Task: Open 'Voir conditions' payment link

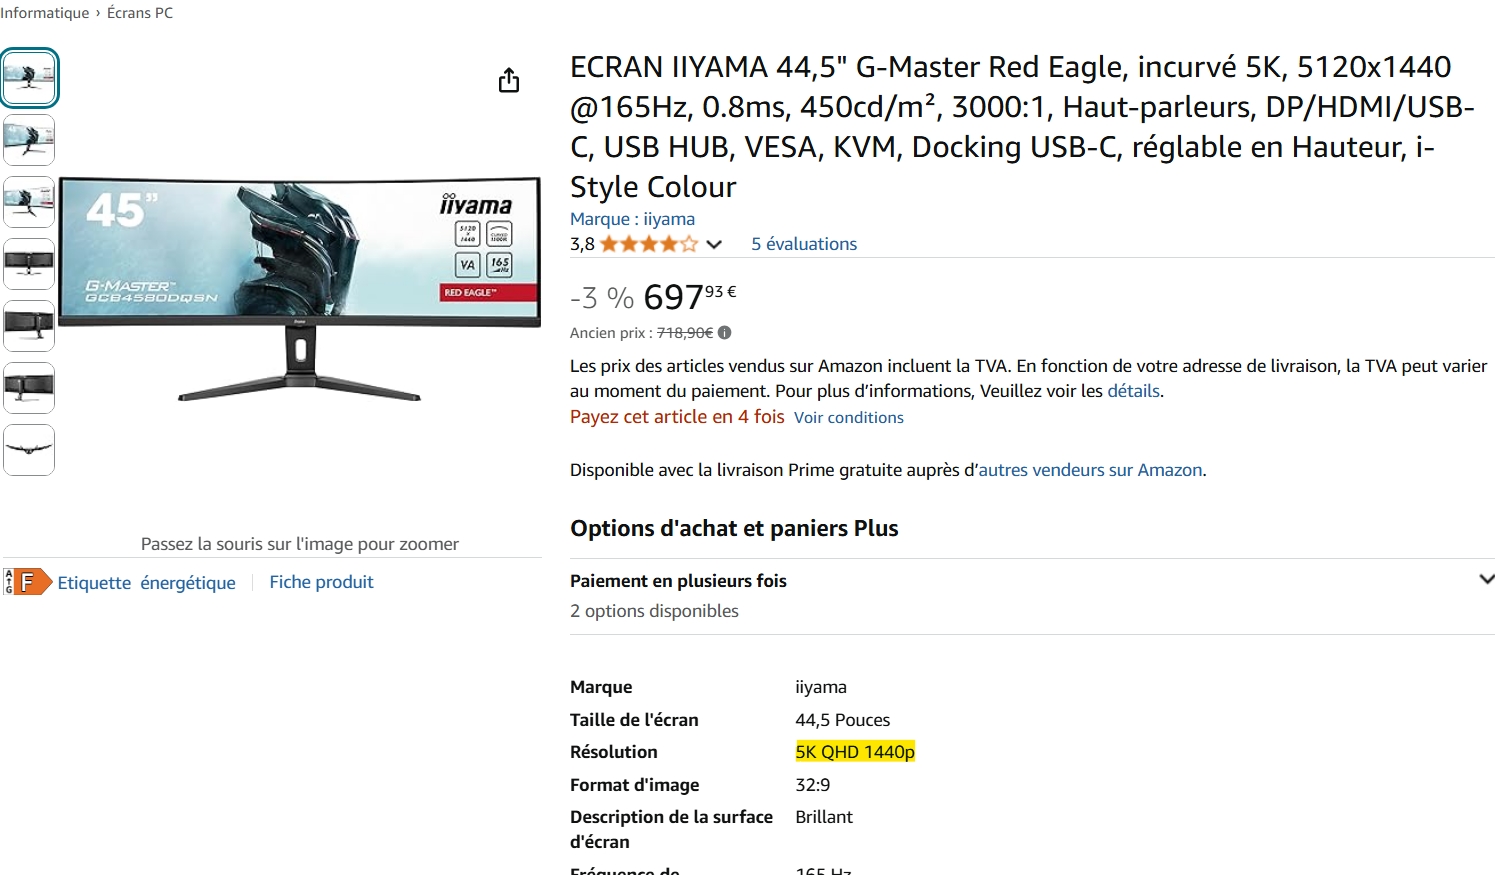Action: [x=848, y=418]
